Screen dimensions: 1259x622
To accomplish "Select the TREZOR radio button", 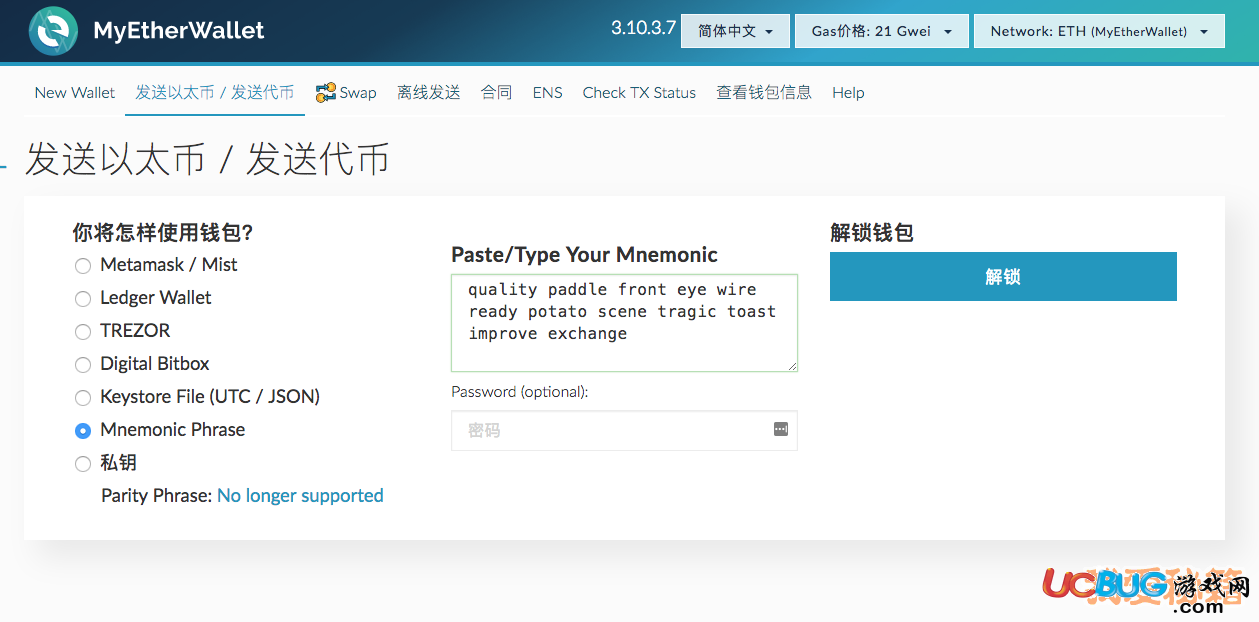I will click(x=83, y=332).
